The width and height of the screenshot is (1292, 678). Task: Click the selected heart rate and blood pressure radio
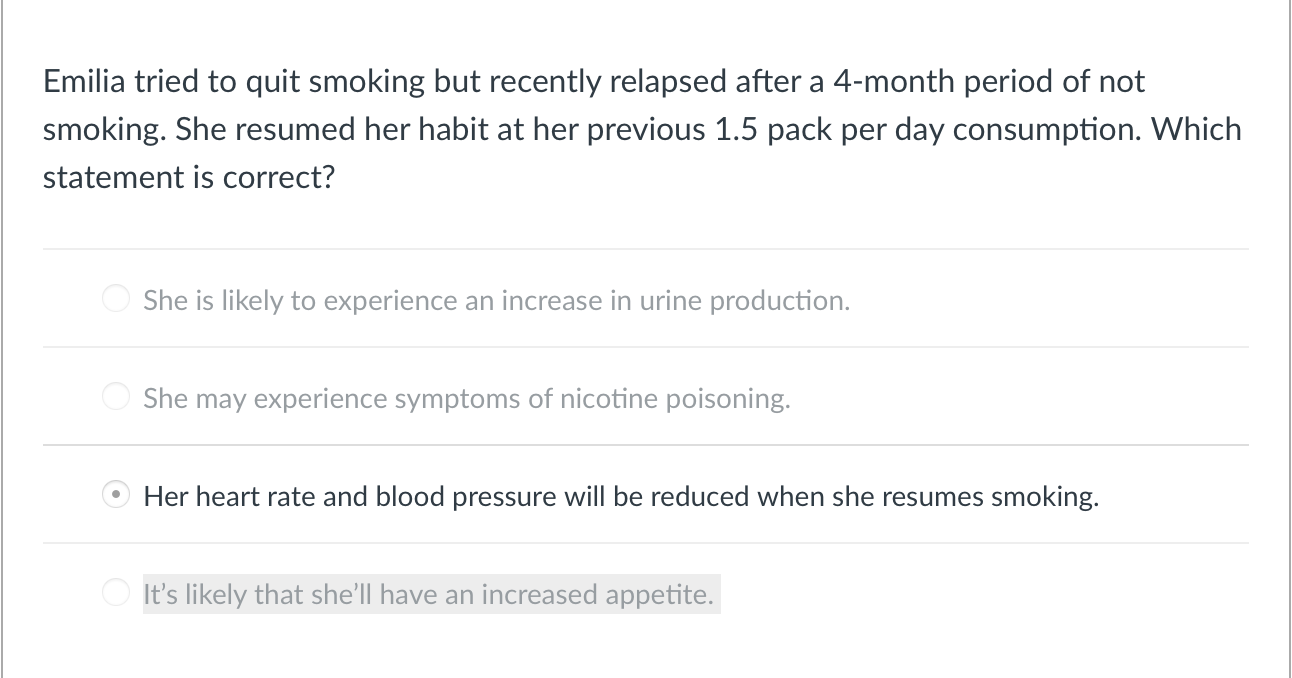(x=117, y=495)
